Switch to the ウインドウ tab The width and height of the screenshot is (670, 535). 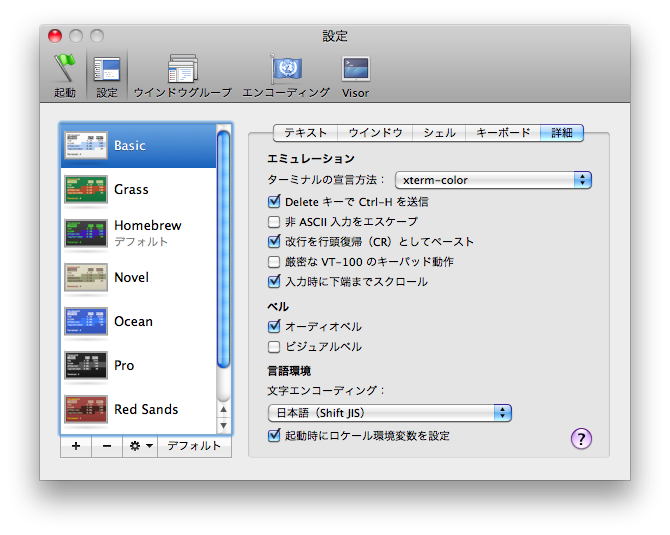pyautogui.click(x=375, y=133)
